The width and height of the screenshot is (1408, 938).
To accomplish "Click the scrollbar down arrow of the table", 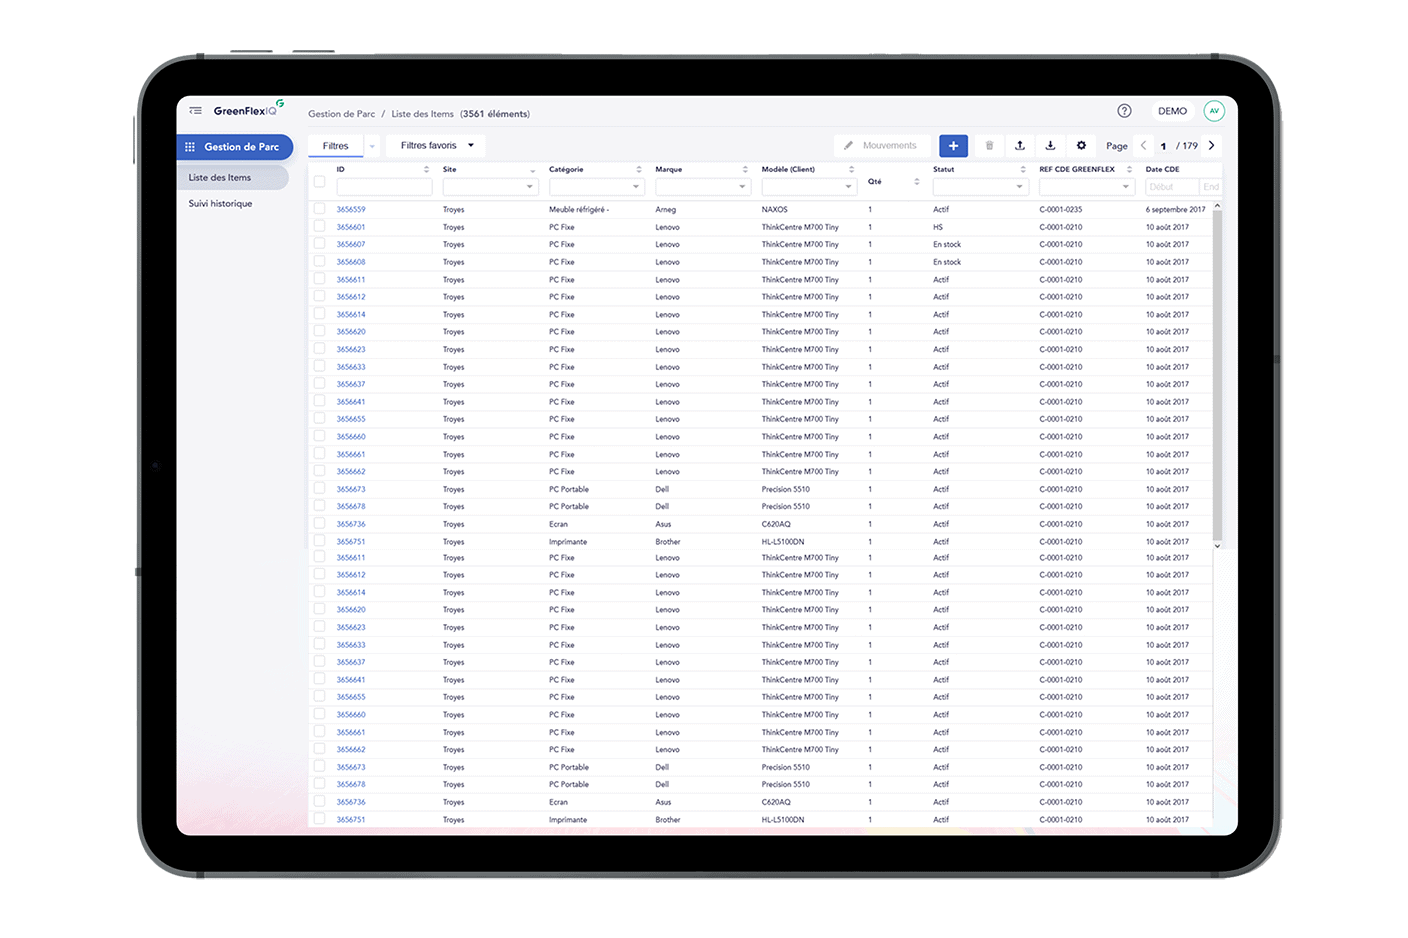I will [x=1217, y=546].
